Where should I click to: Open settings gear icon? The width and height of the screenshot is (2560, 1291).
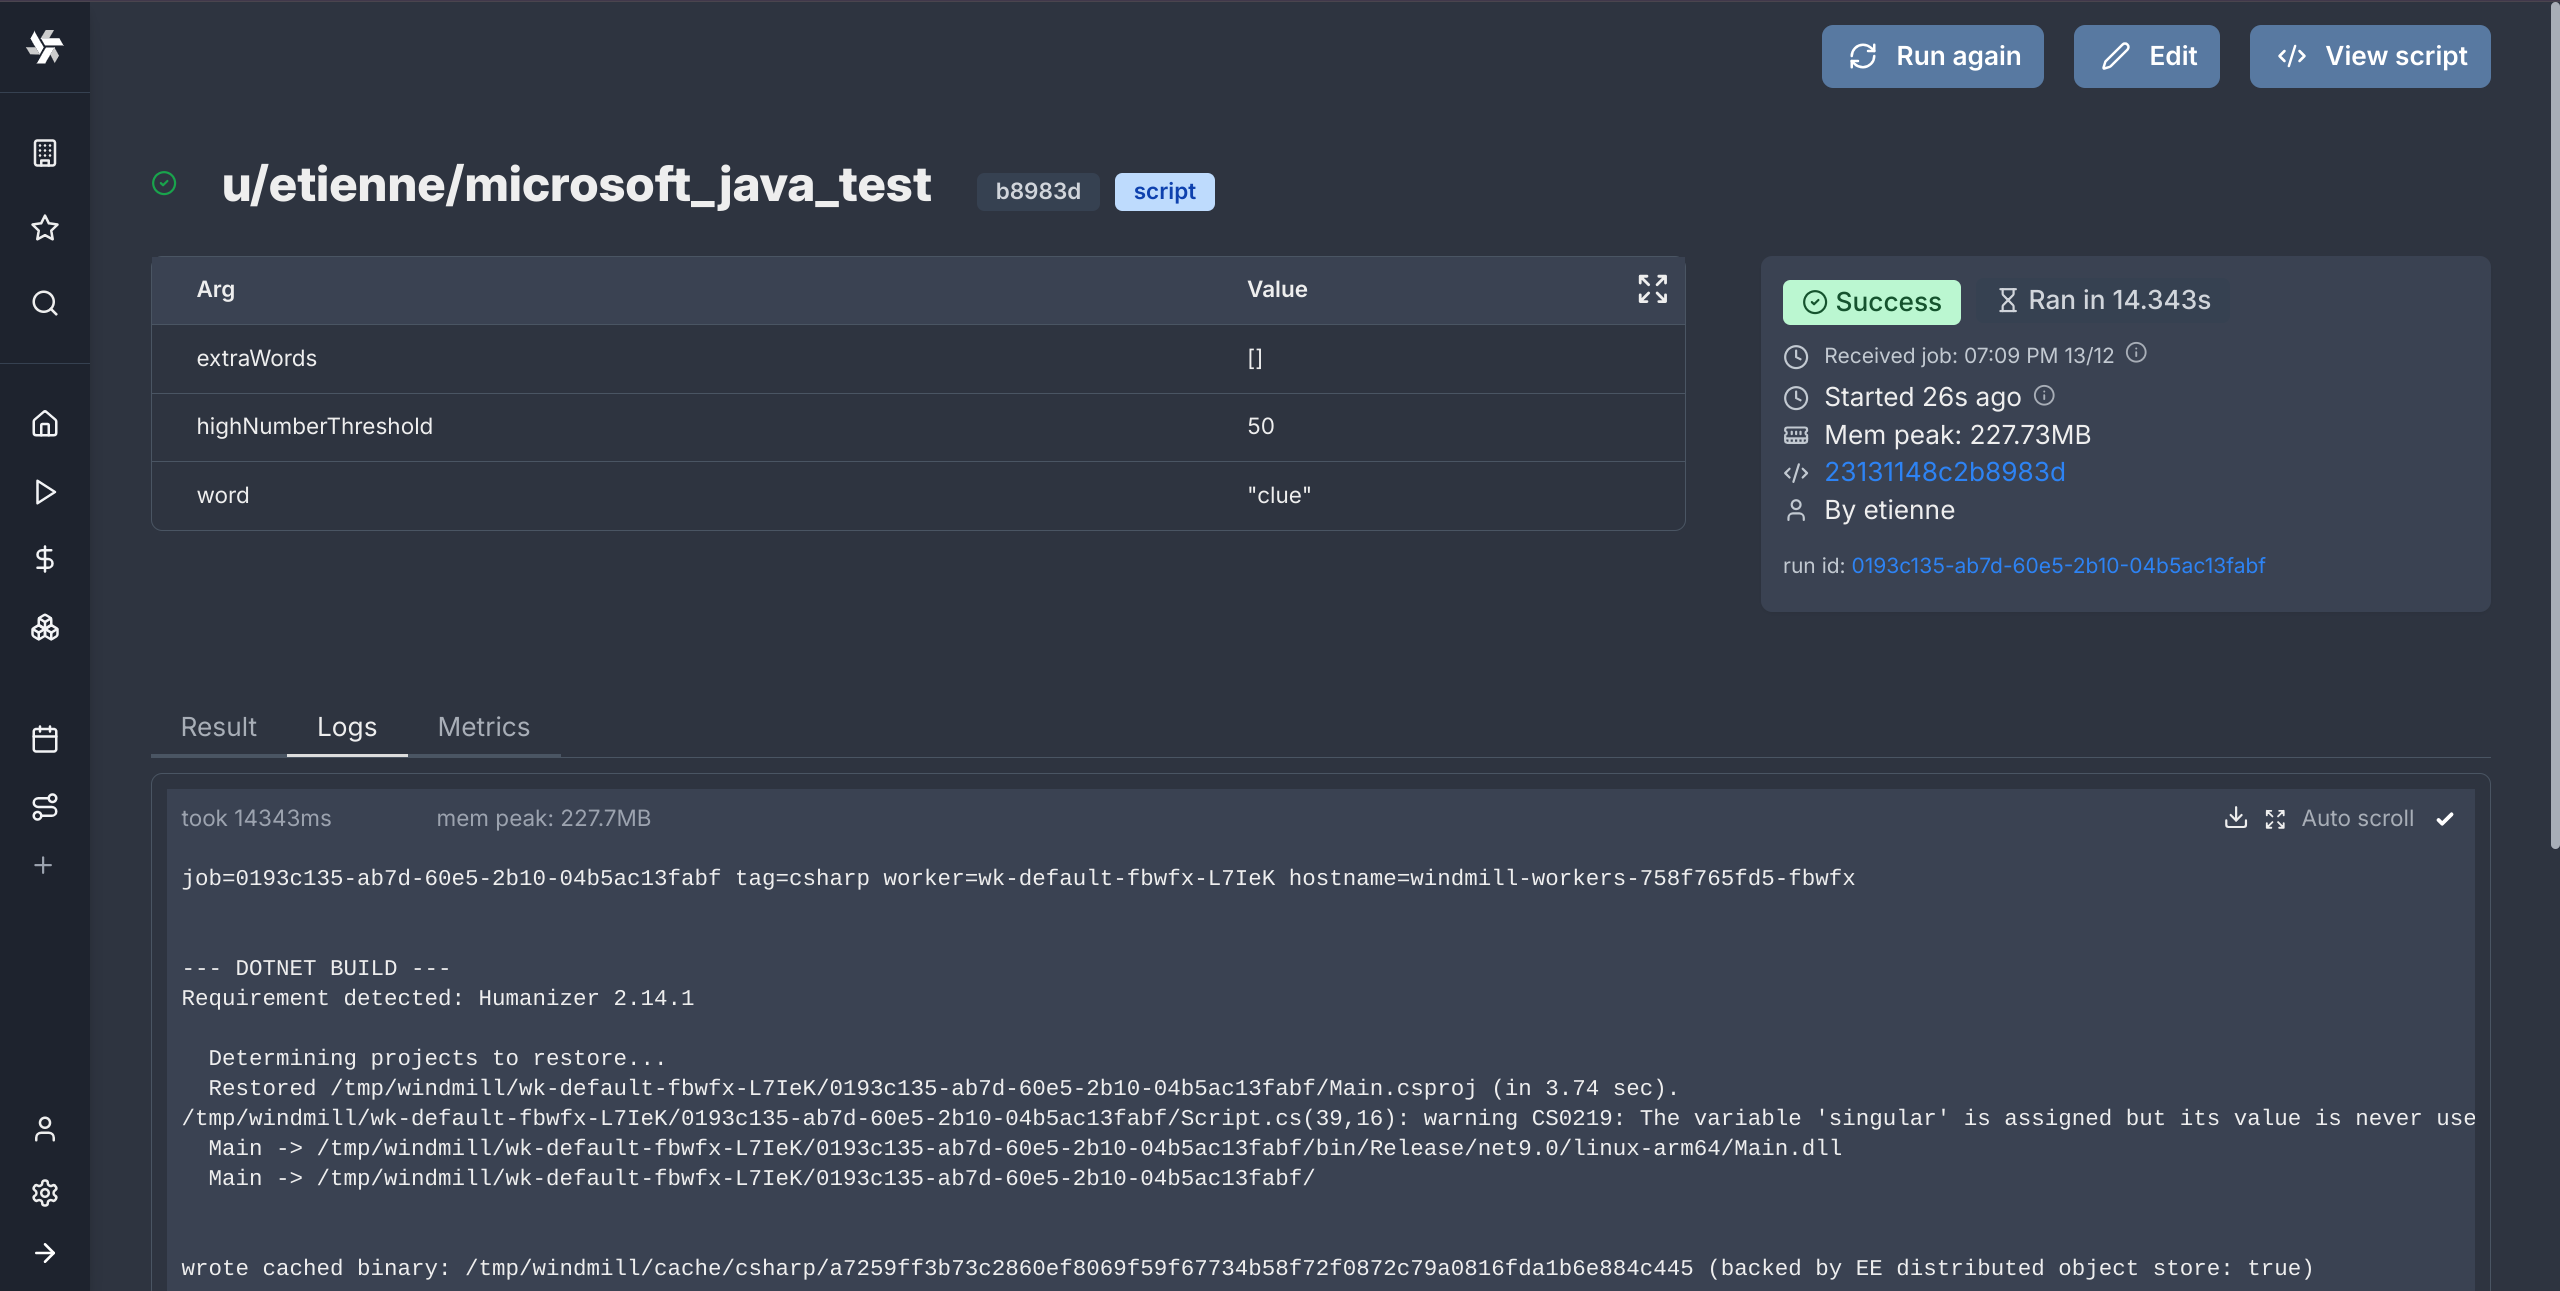pyautogui.click(x=44, y=1191)
